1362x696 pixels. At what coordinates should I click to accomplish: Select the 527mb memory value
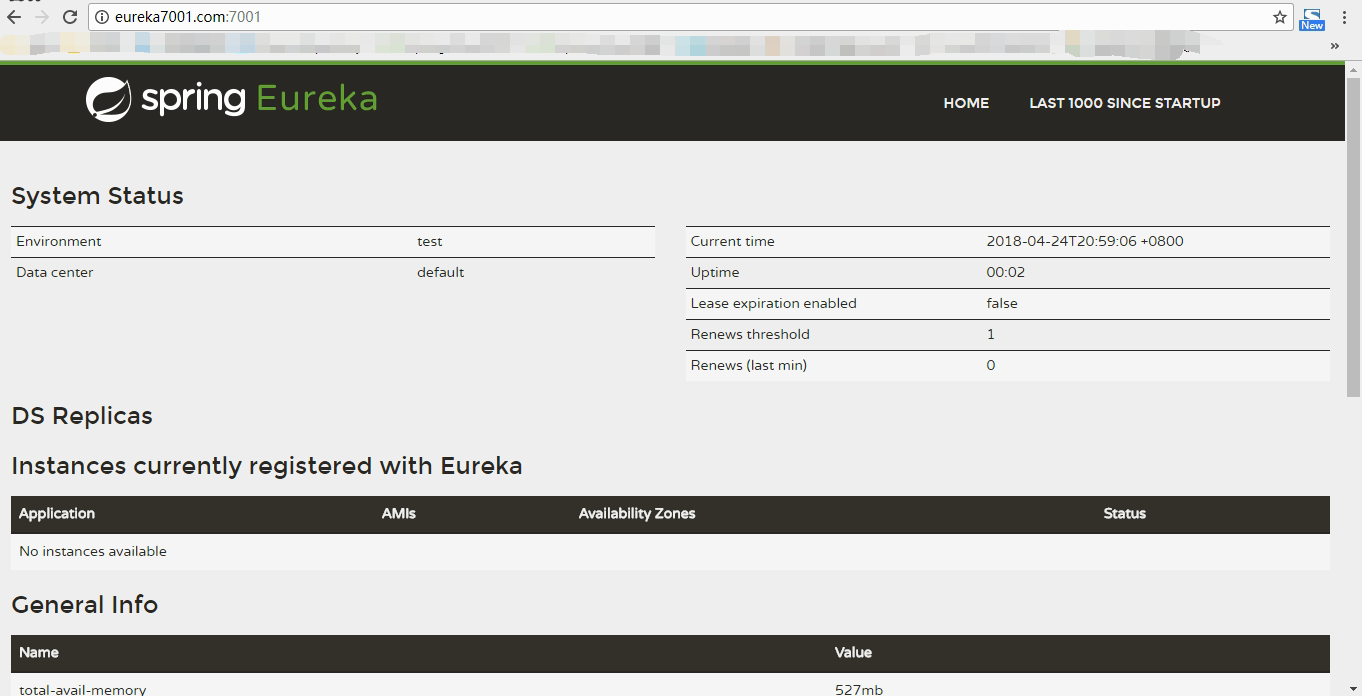[859, 689]
